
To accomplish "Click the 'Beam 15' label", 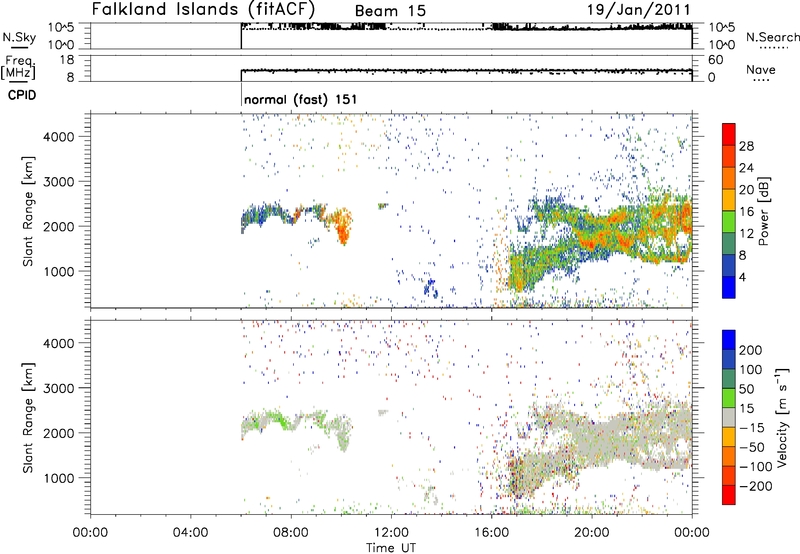I will coord(390,11).
